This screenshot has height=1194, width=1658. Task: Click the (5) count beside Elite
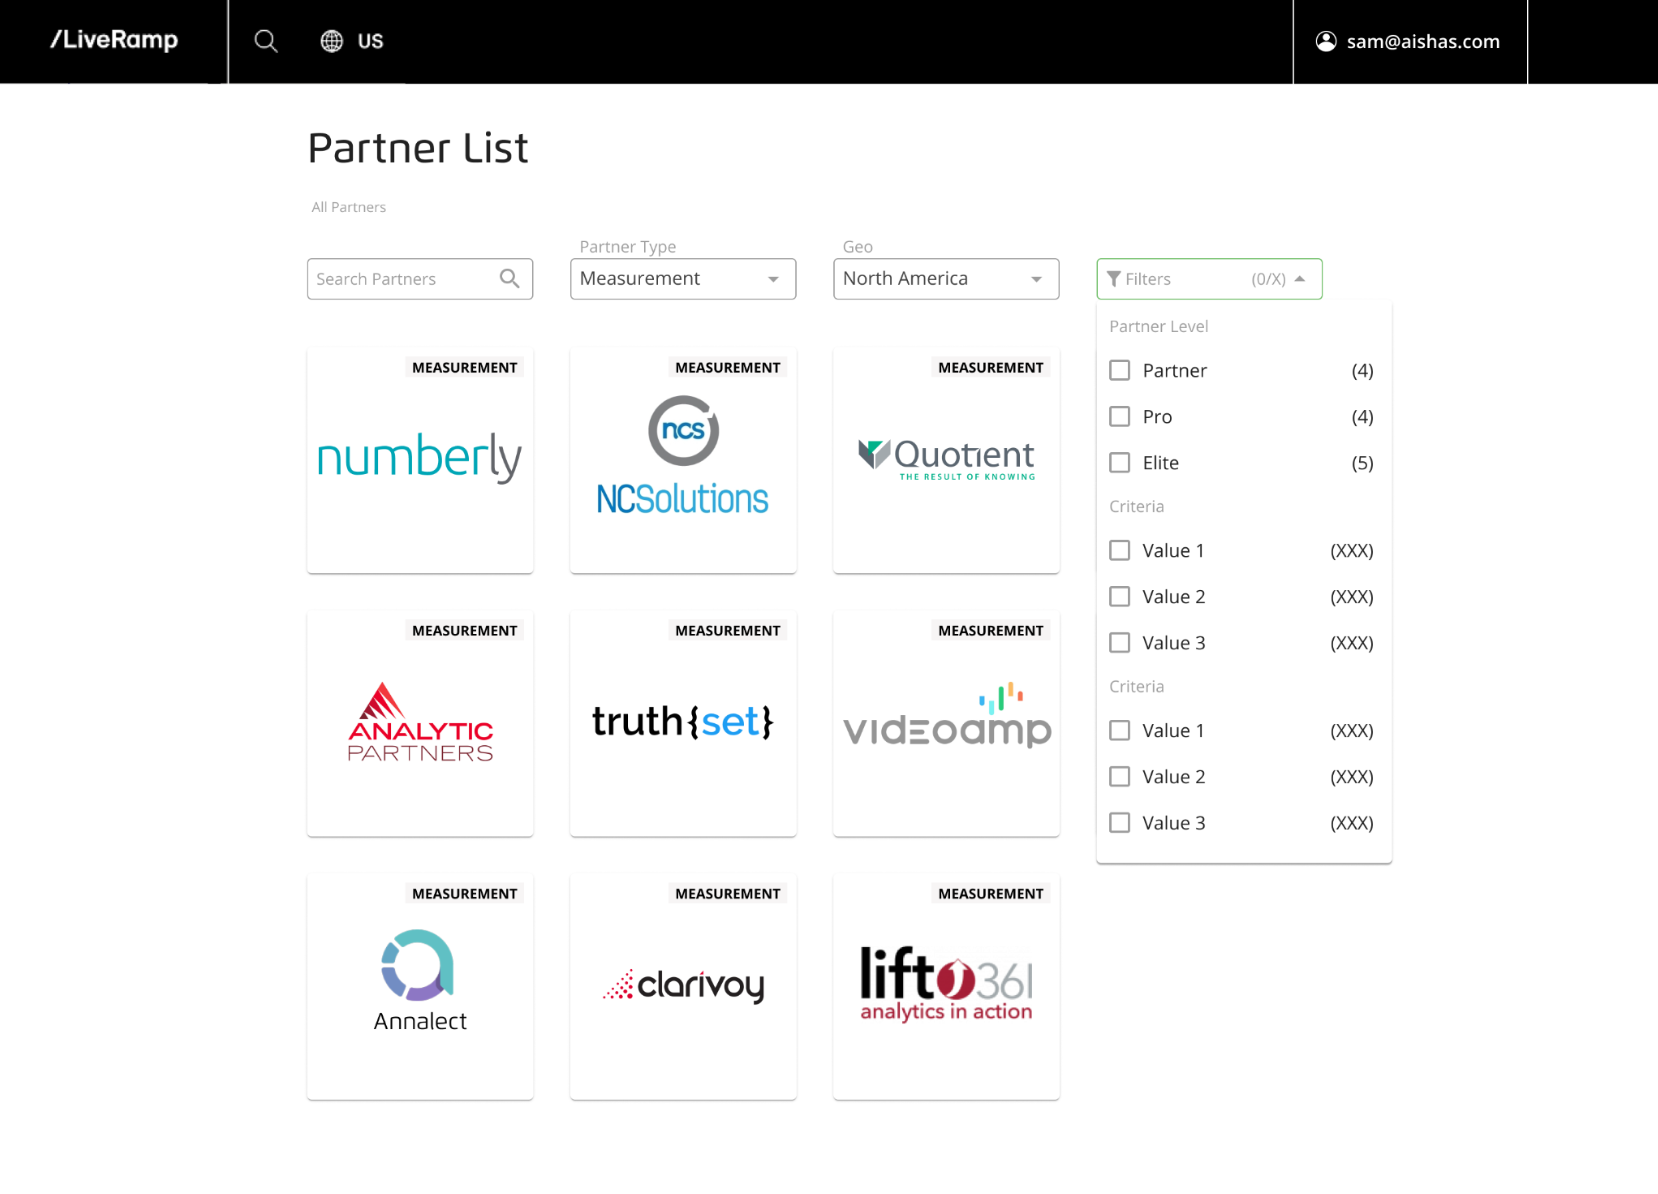pyautogui.click(x=1362, y=462)
